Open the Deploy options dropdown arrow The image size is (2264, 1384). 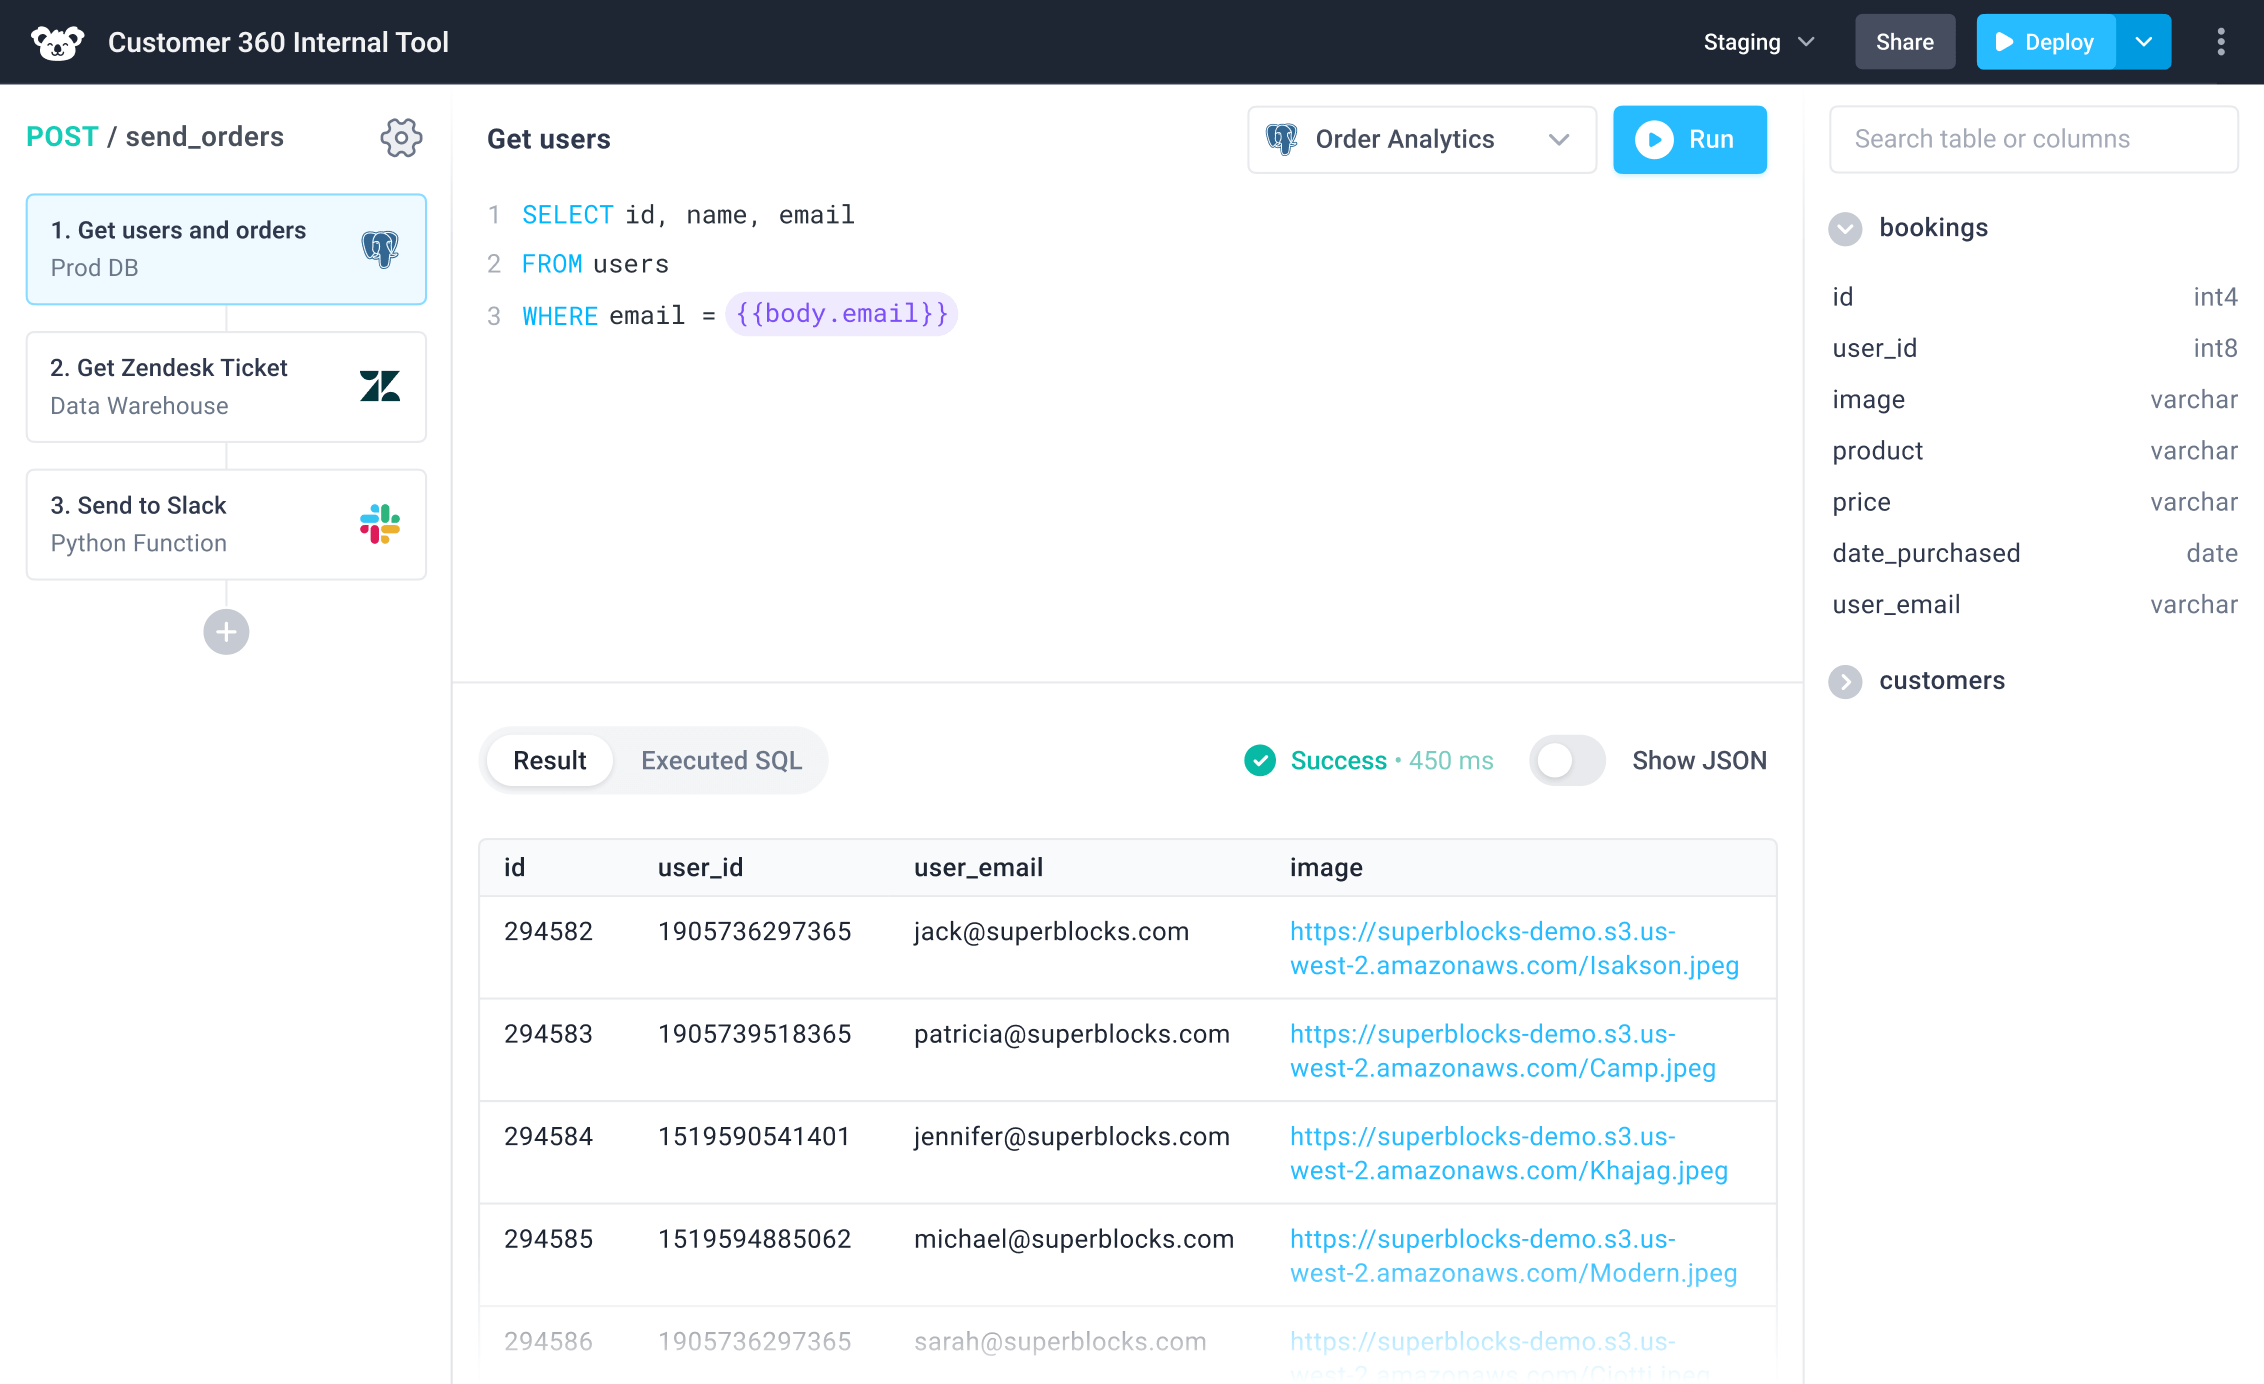(2144, 42)
